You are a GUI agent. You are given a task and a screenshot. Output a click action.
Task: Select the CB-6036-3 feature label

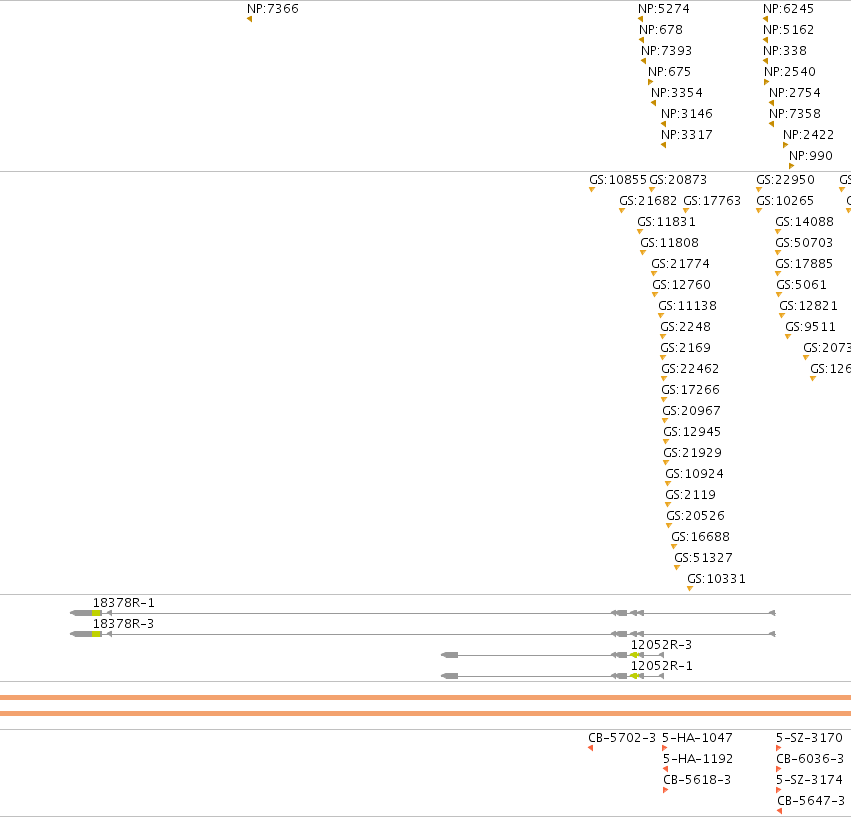810,759
